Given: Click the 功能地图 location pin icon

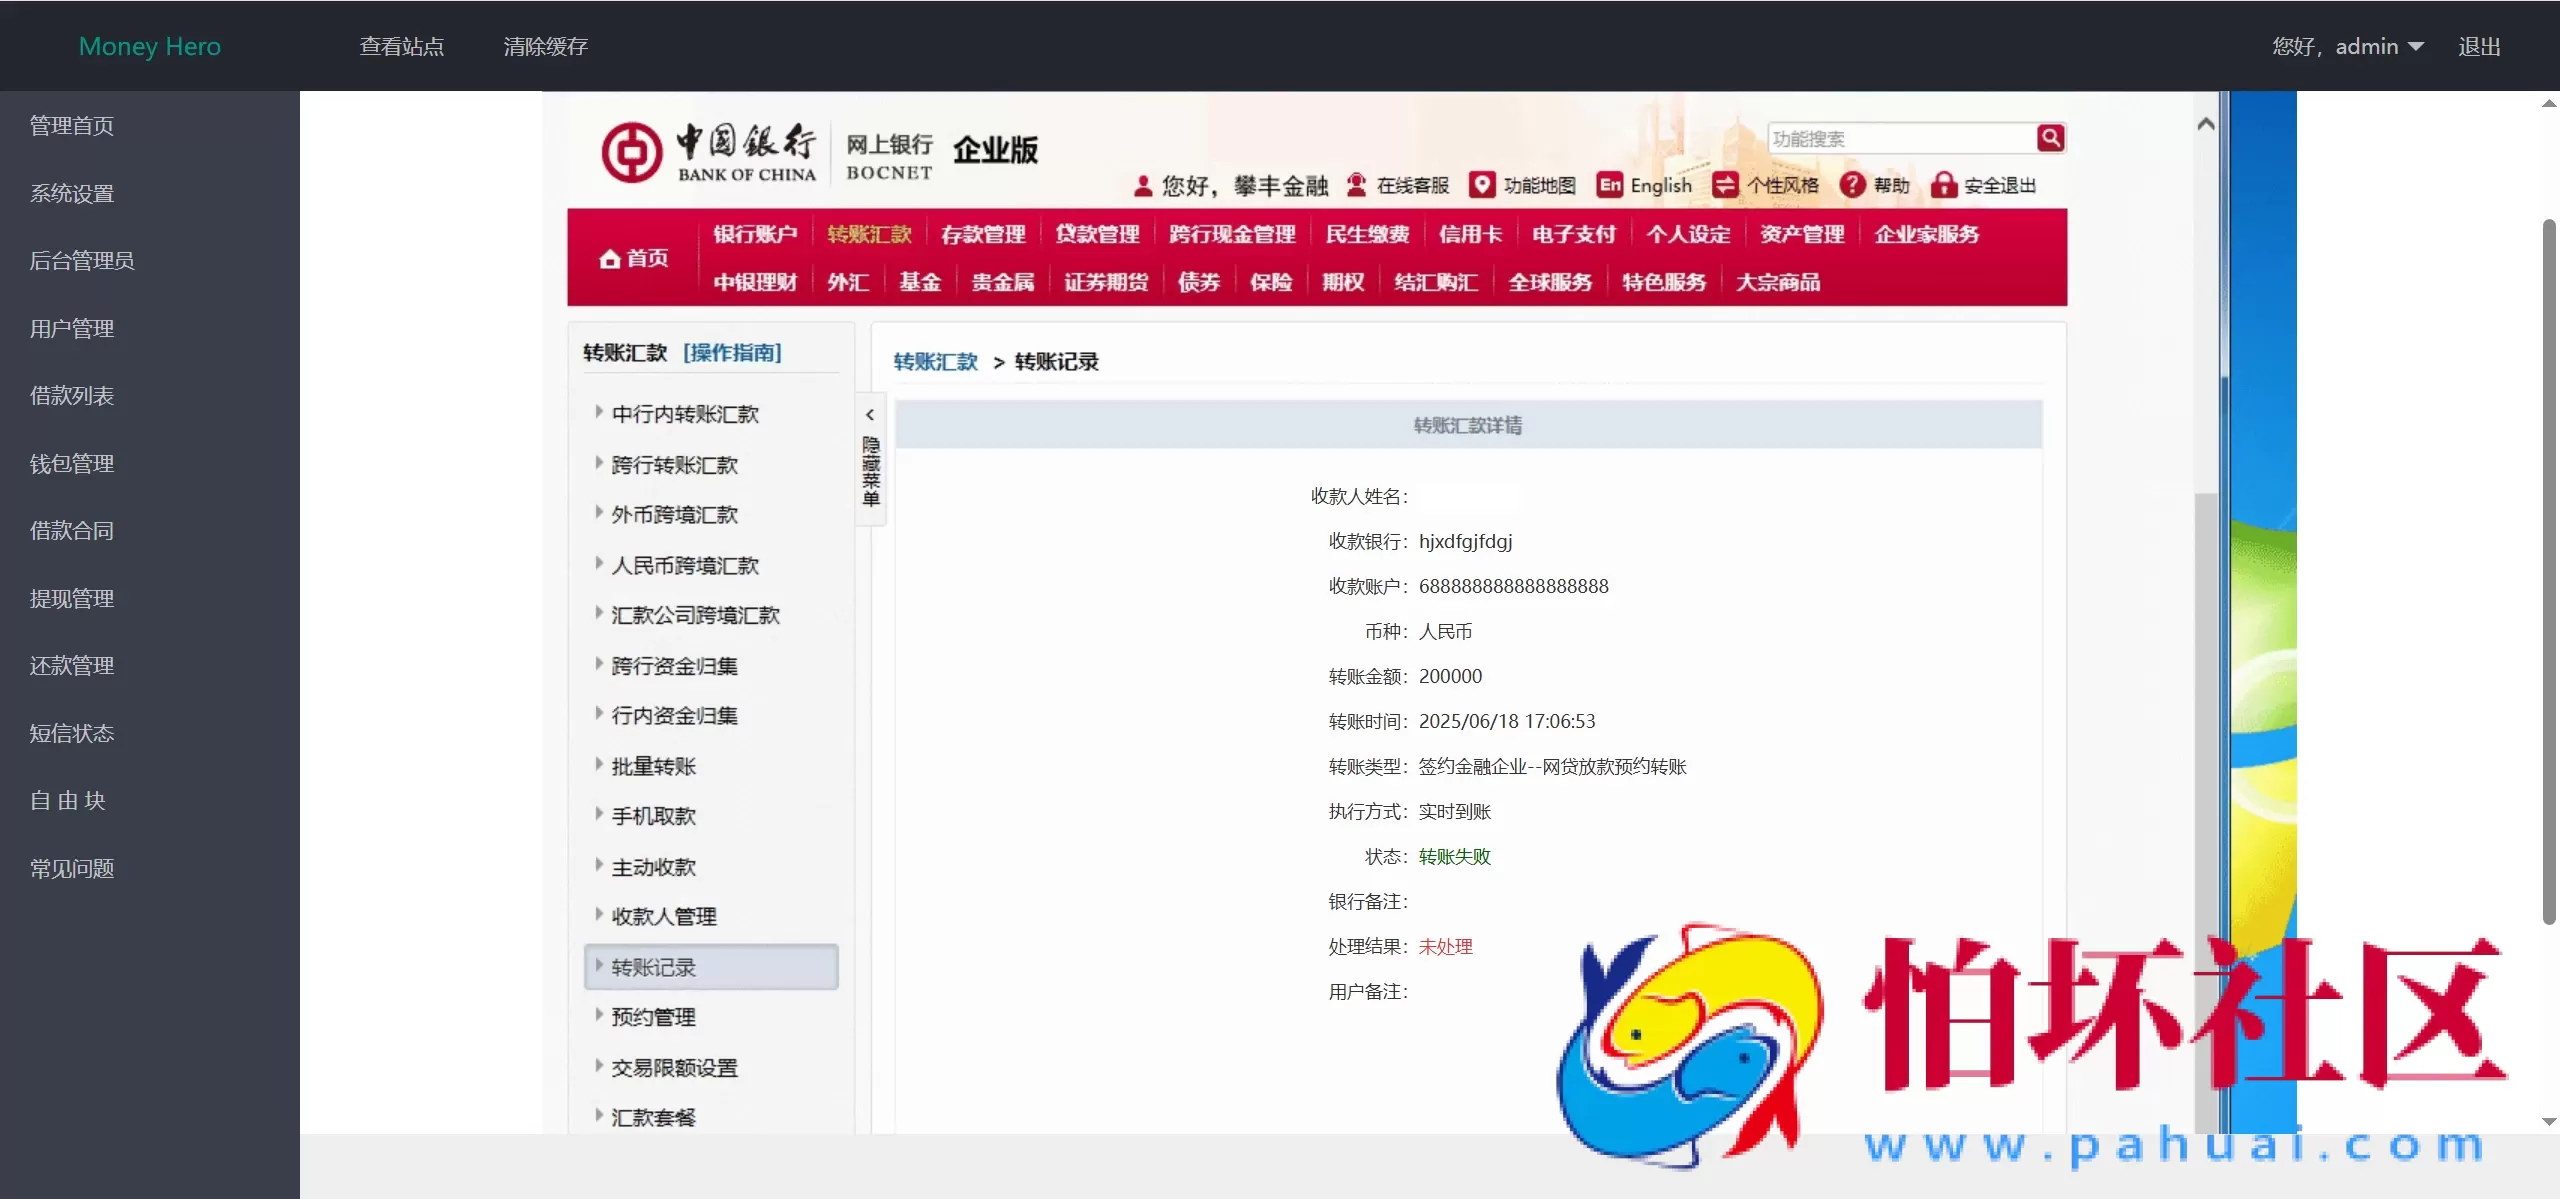Looking at the screenshot, I should coord(1480,185).
